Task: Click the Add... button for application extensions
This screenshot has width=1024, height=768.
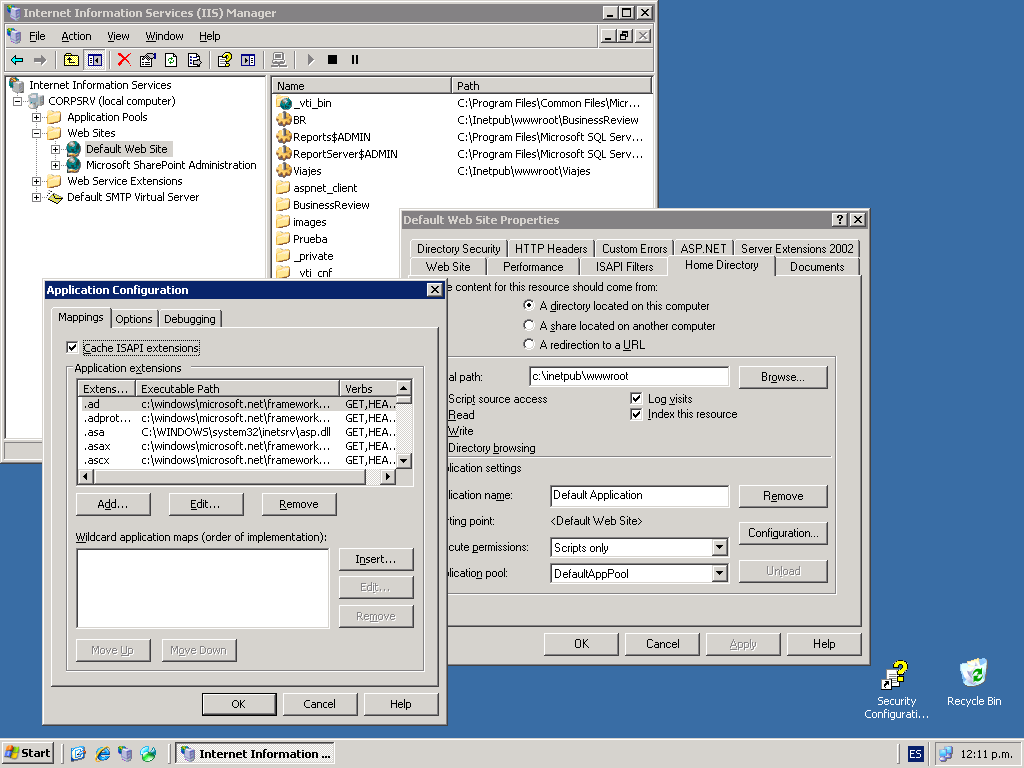Action: click(x=113, y=504)
